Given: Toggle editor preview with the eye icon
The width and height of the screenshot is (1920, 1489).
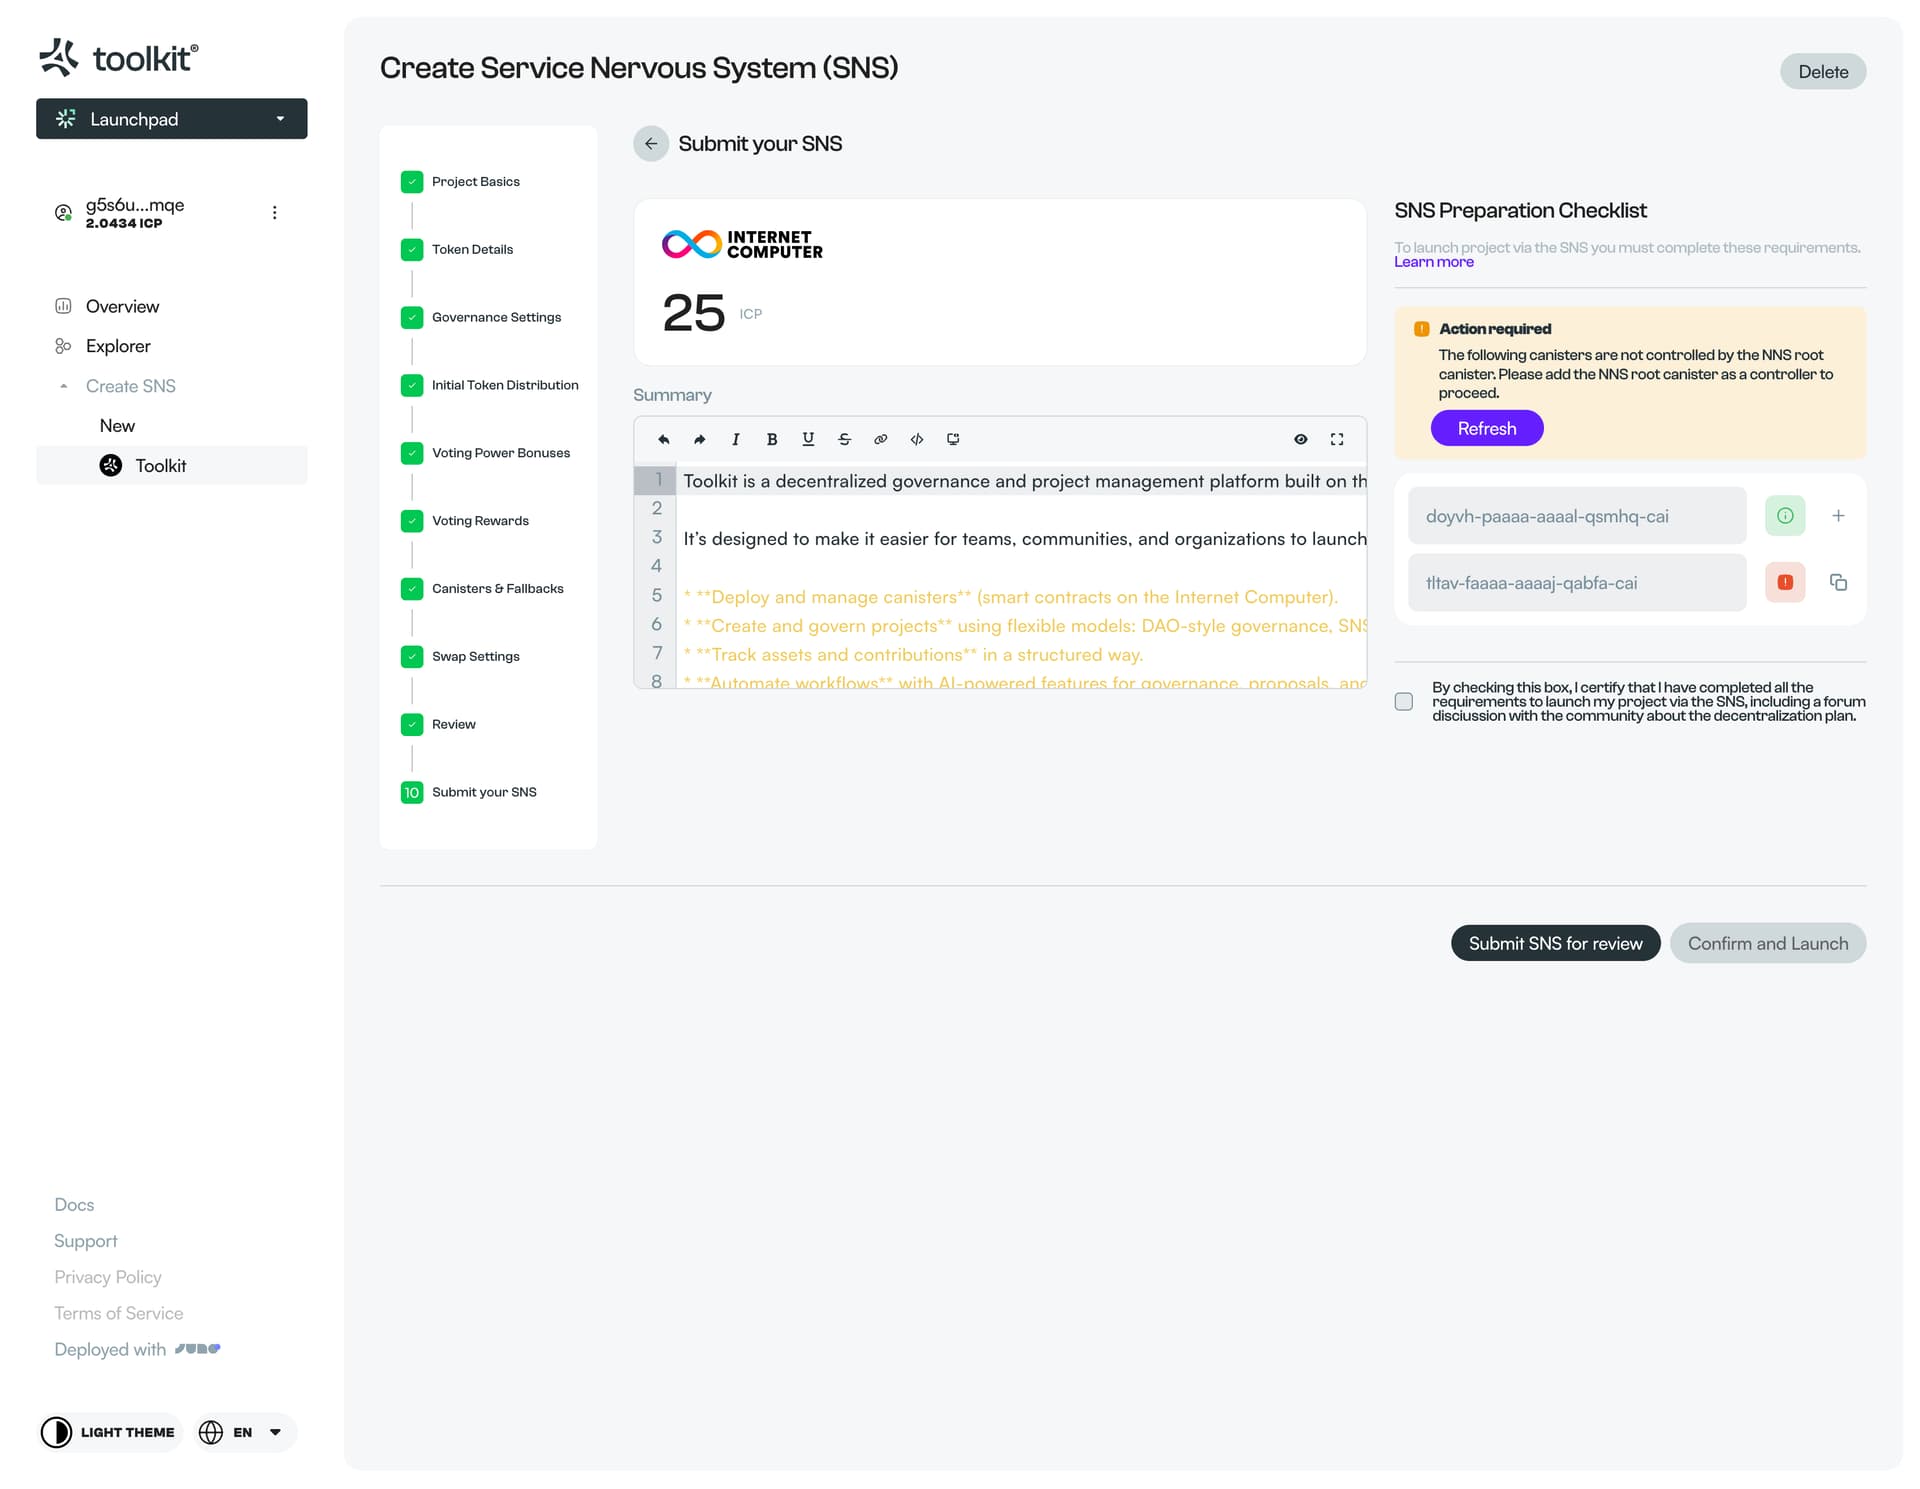Looking at the screenshot, I should (1301, 439).
